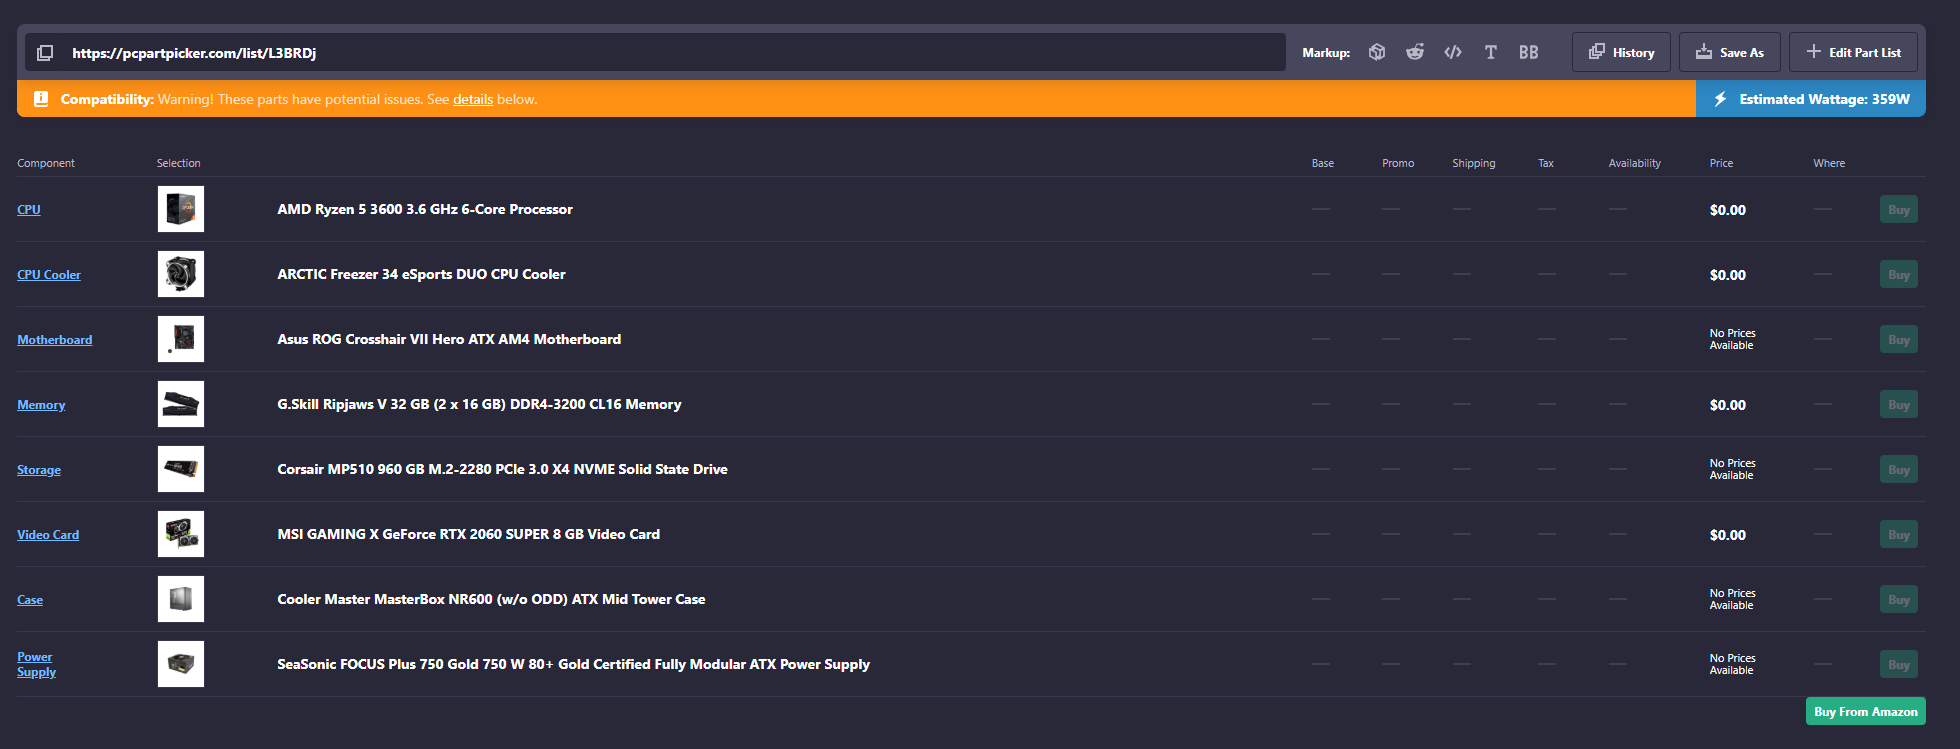
Task: Open Cooler Master MasterBox NR600 case name
Action: click(491, 599)
